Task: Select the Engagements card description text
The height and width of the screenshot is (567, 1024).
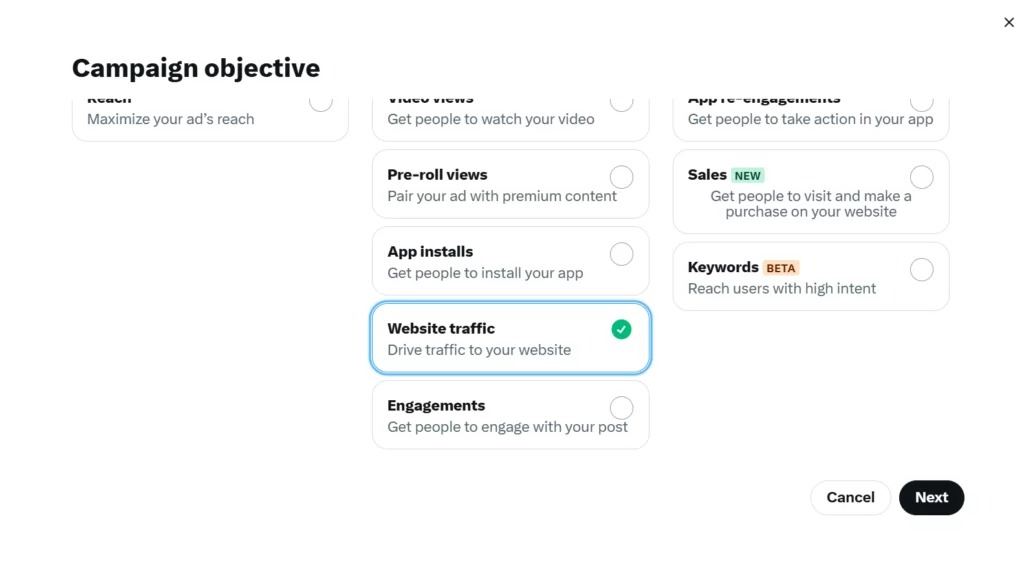Action: [507, 427]
